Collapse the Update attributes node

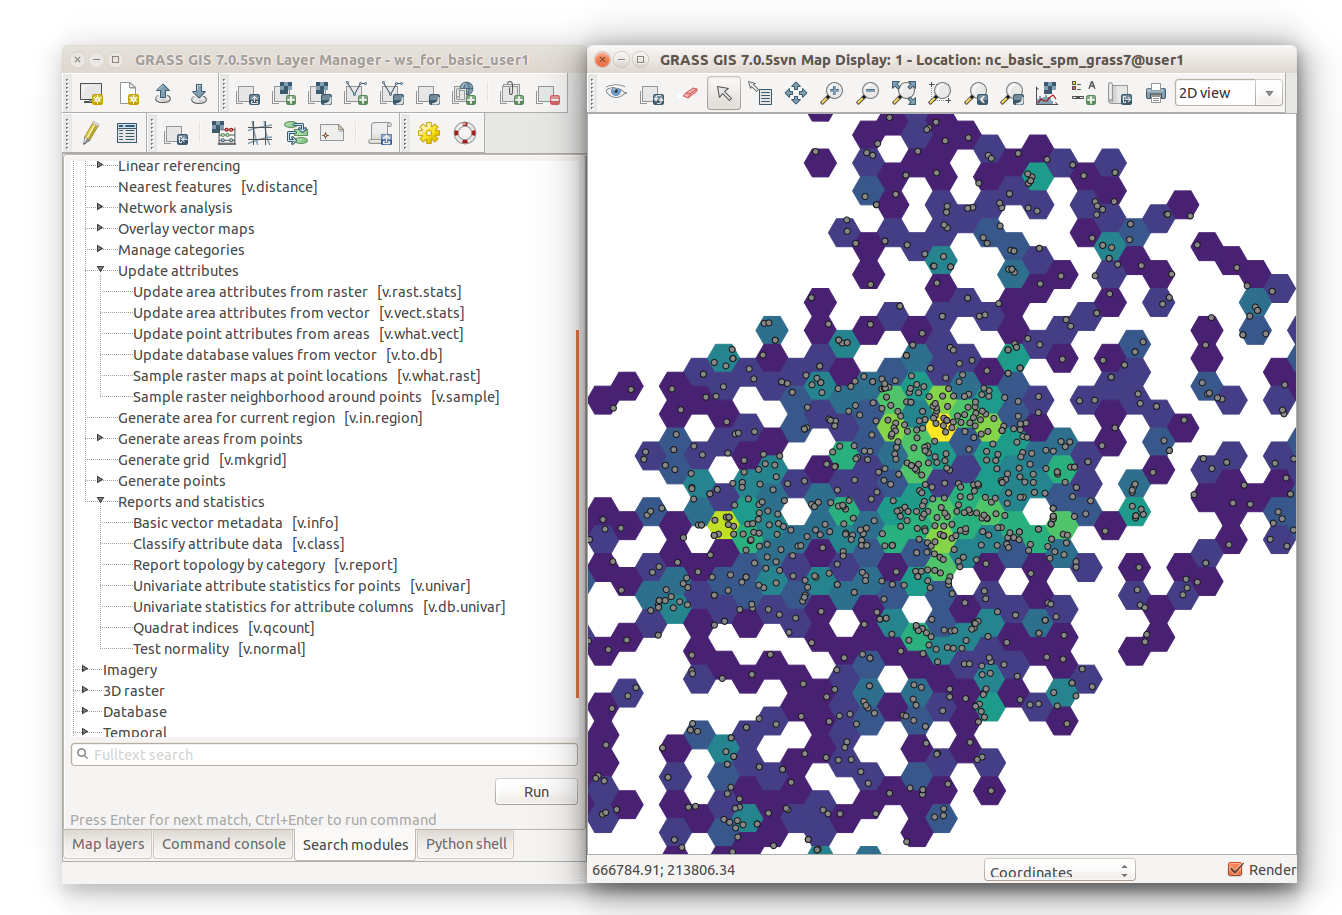pyautogui.click(x=100, y=270)
